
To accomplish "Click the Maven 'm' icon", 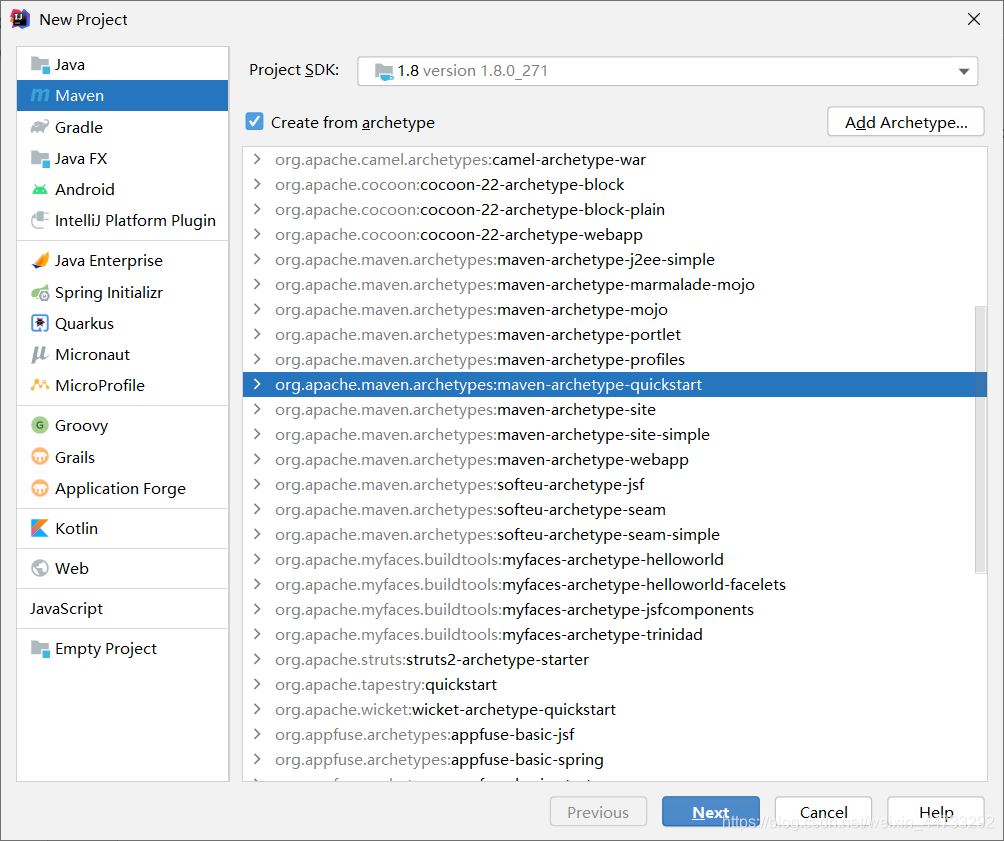I will click(40, 95).
